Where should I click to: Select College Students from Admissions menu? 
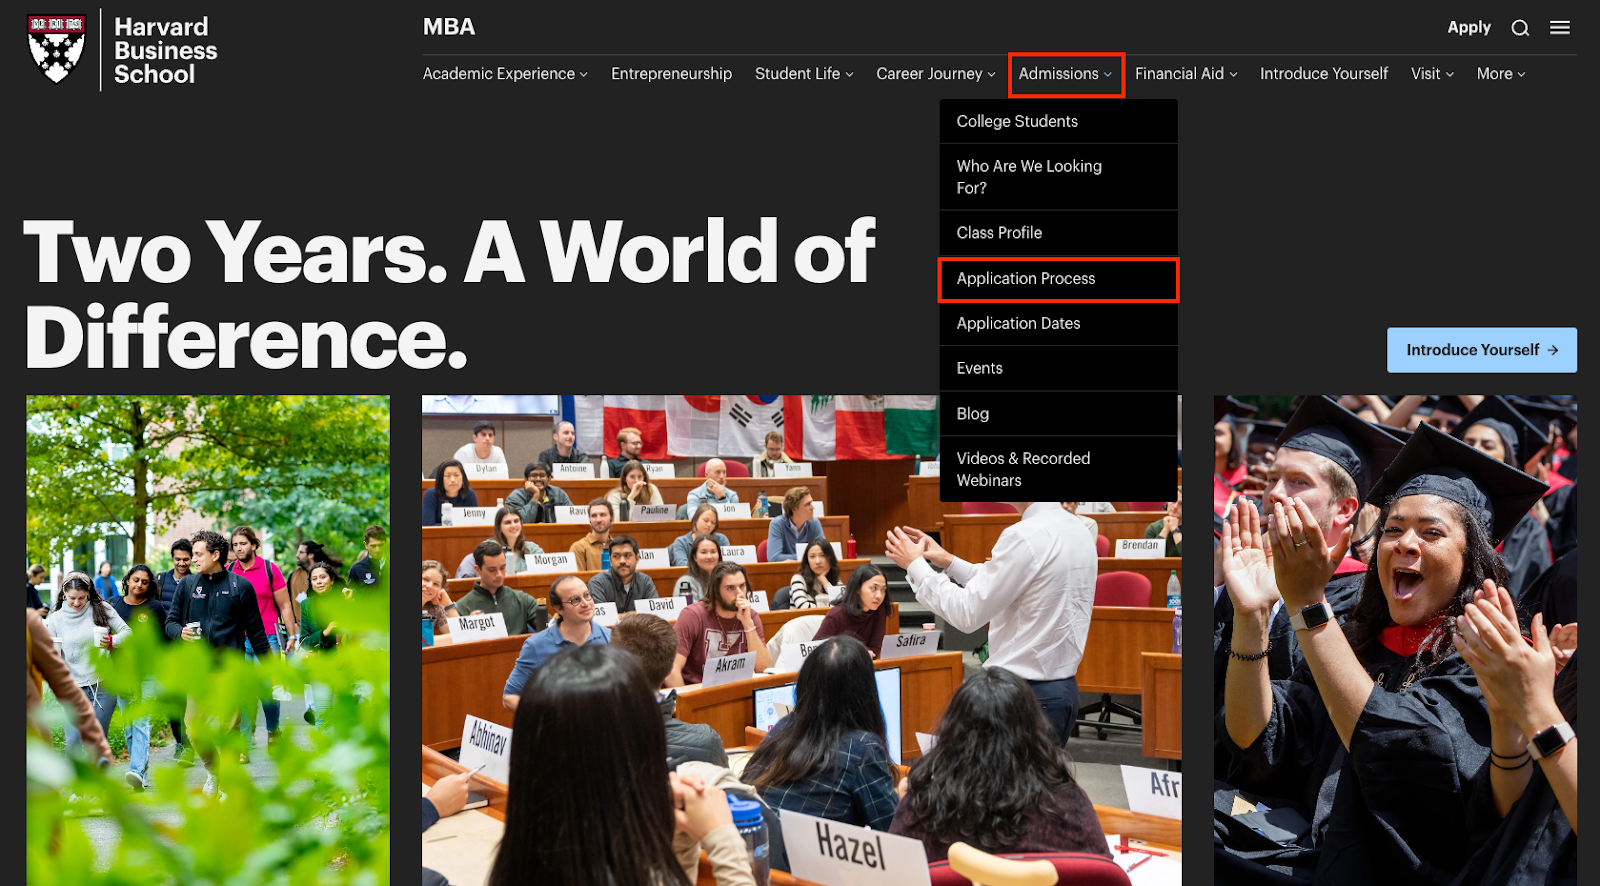1058,121
